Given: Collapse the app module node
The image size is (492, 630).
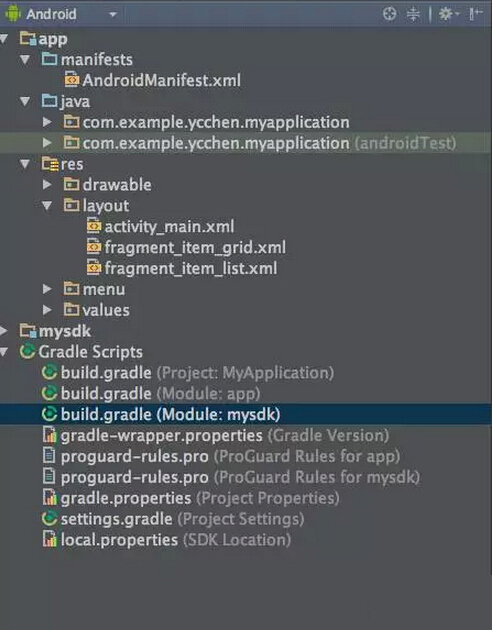Looking at the screenshot, I should pos(4,39).
